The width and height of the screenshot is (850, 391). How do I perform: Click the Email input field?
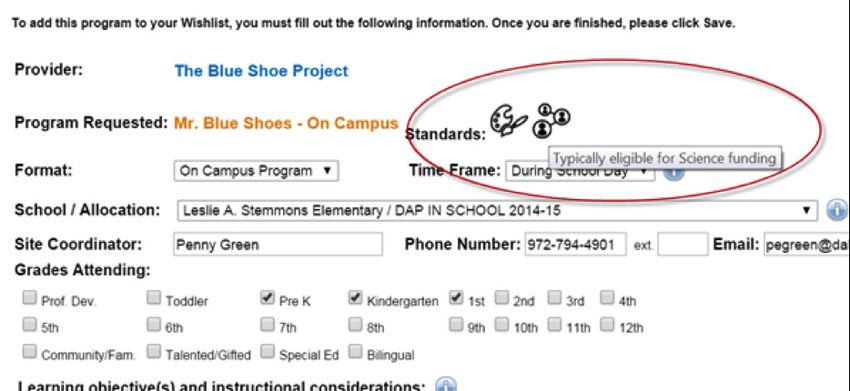click(x=807, y=245)
